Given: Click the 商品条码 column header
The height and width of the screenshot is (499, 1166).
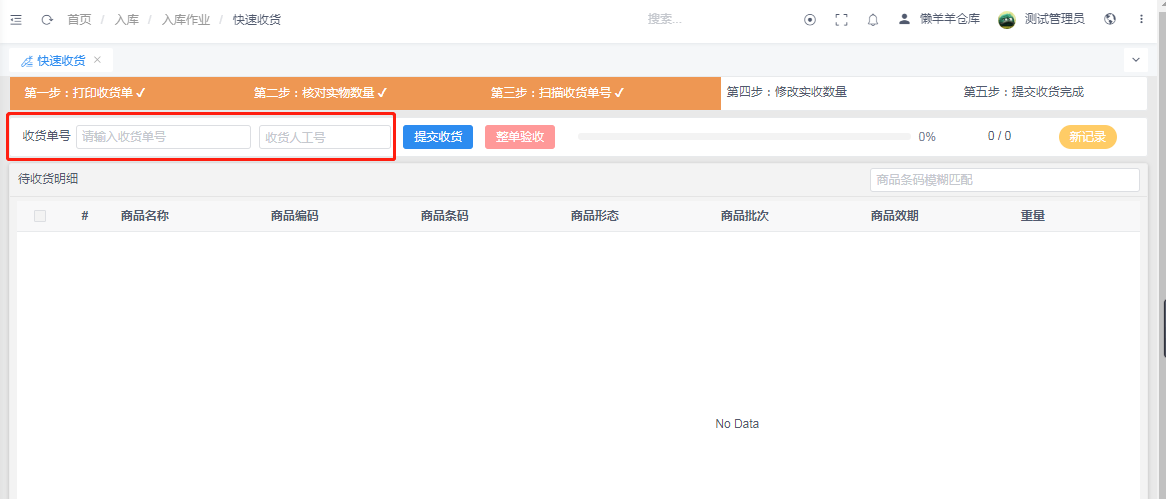Looking at the screenshot, I should (x=445, y=216).
